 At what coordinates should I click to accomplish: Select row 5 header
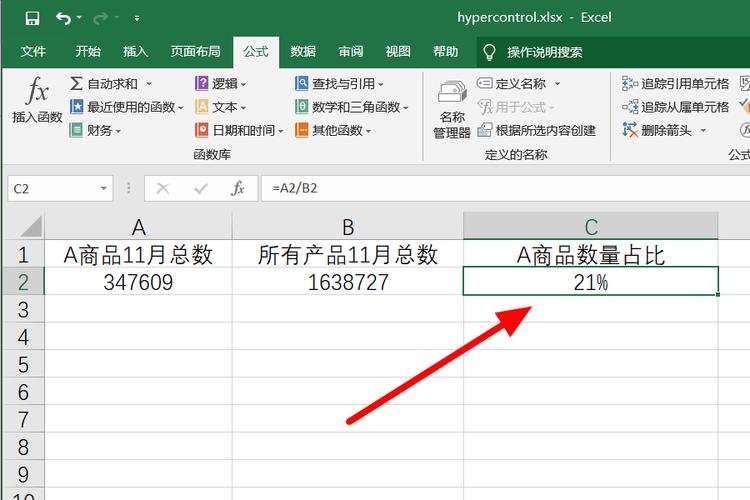pos(23,364)
